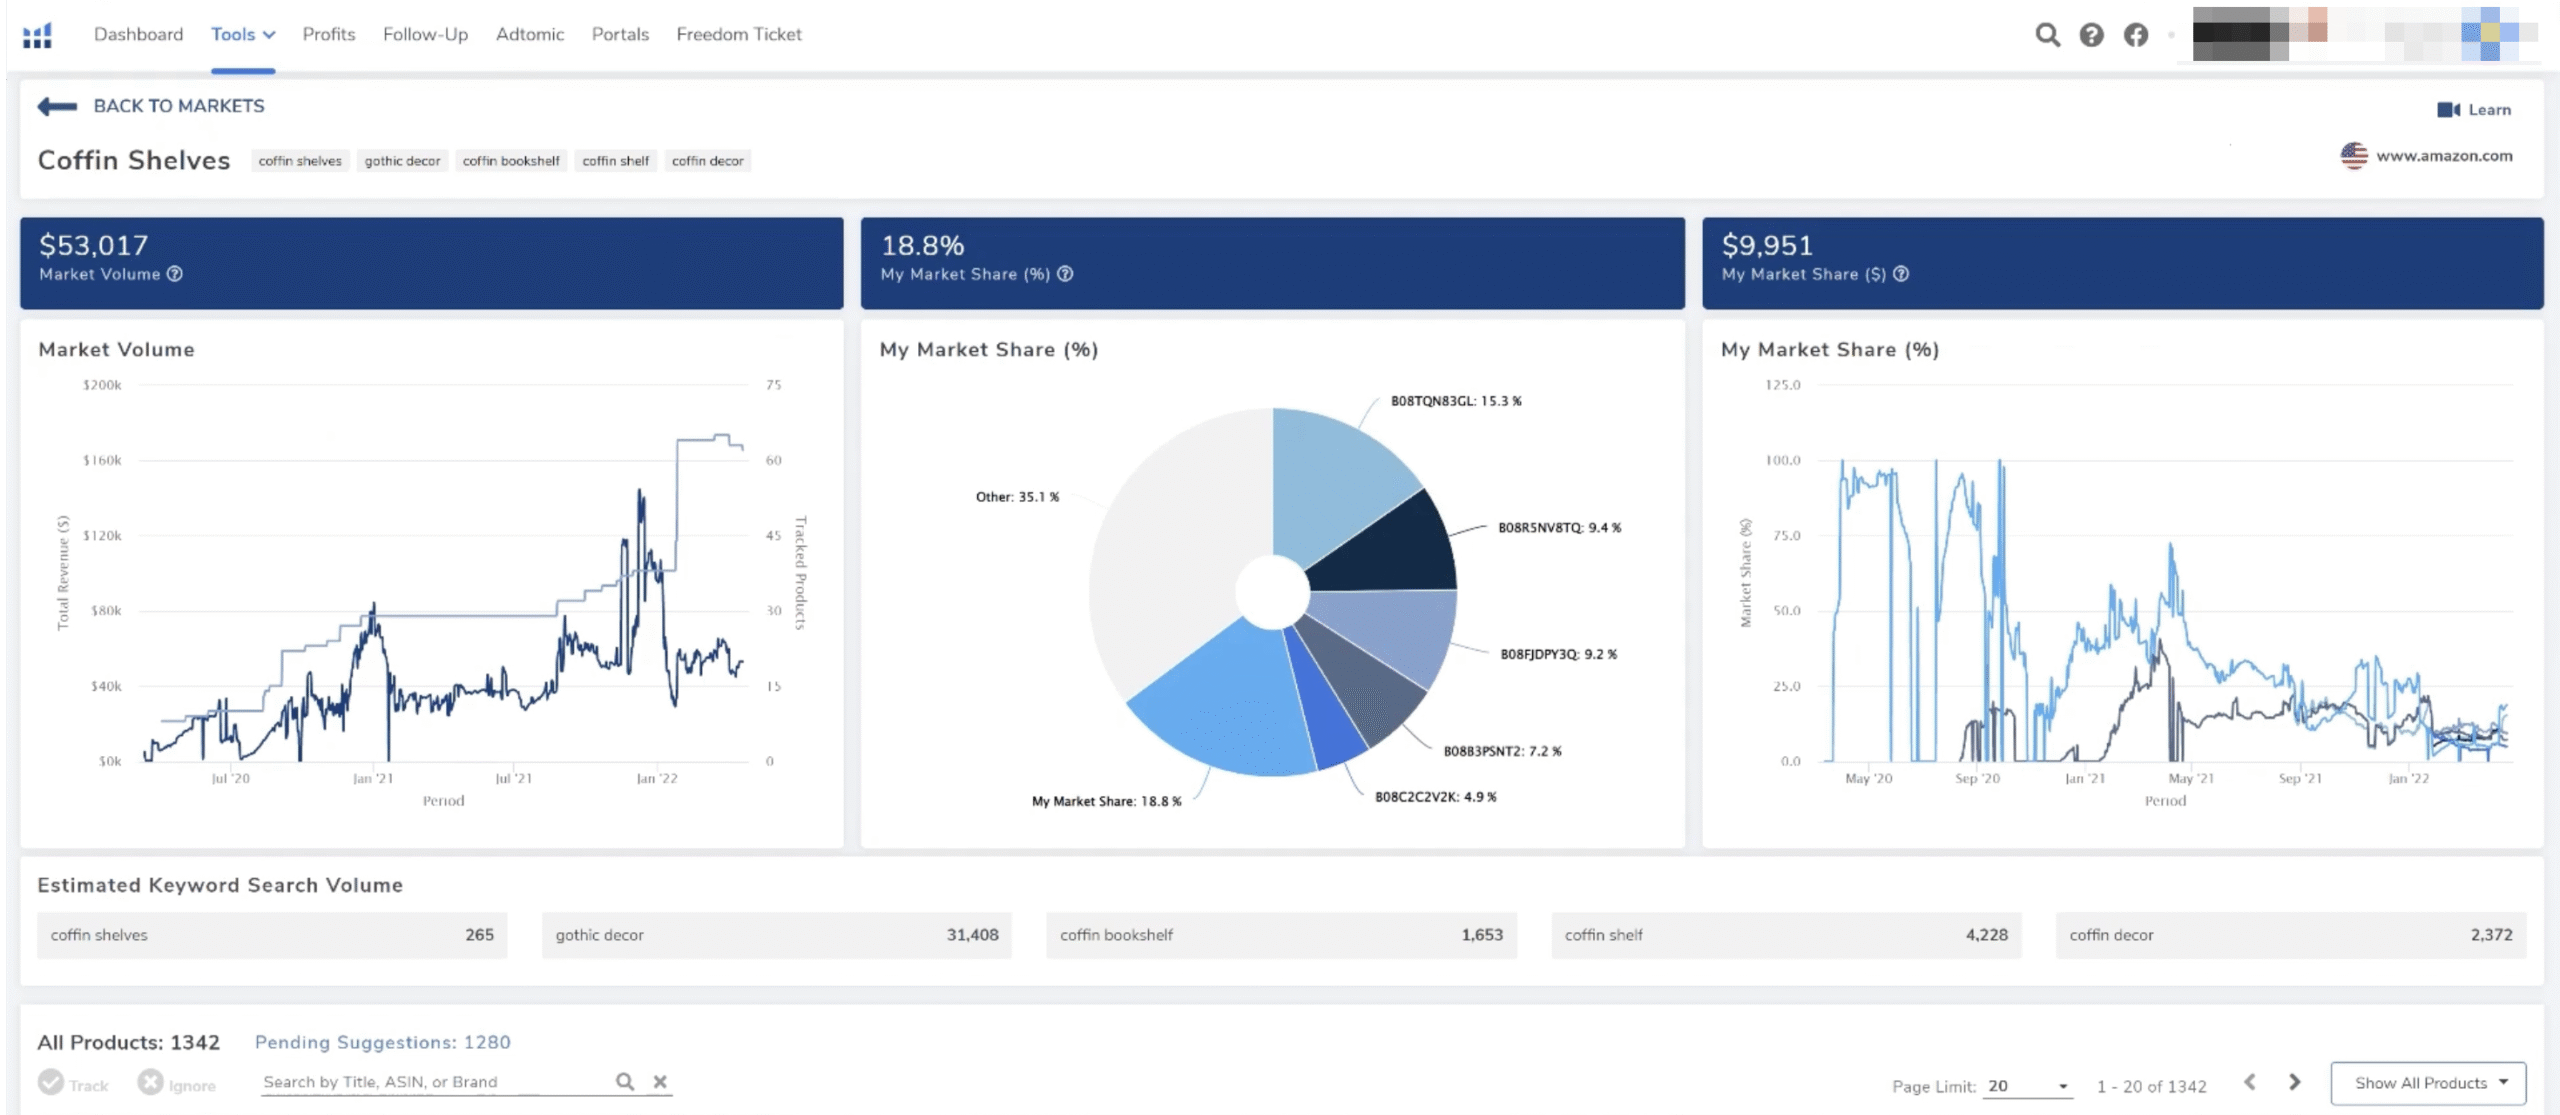The height and width of the screenshot is (1115, 2560).
Task: Click My Market Share (%) info icon
Action: click(1065, 274)
